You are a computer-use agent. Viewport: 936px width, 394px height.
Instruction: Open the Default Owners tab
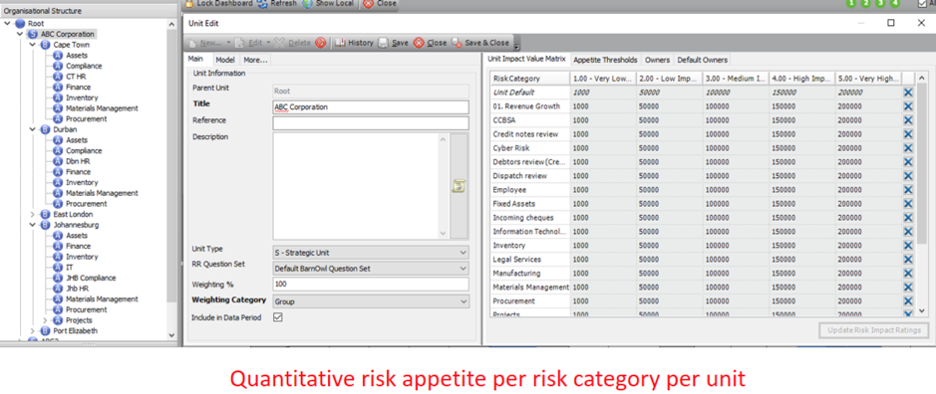point(702,60)
